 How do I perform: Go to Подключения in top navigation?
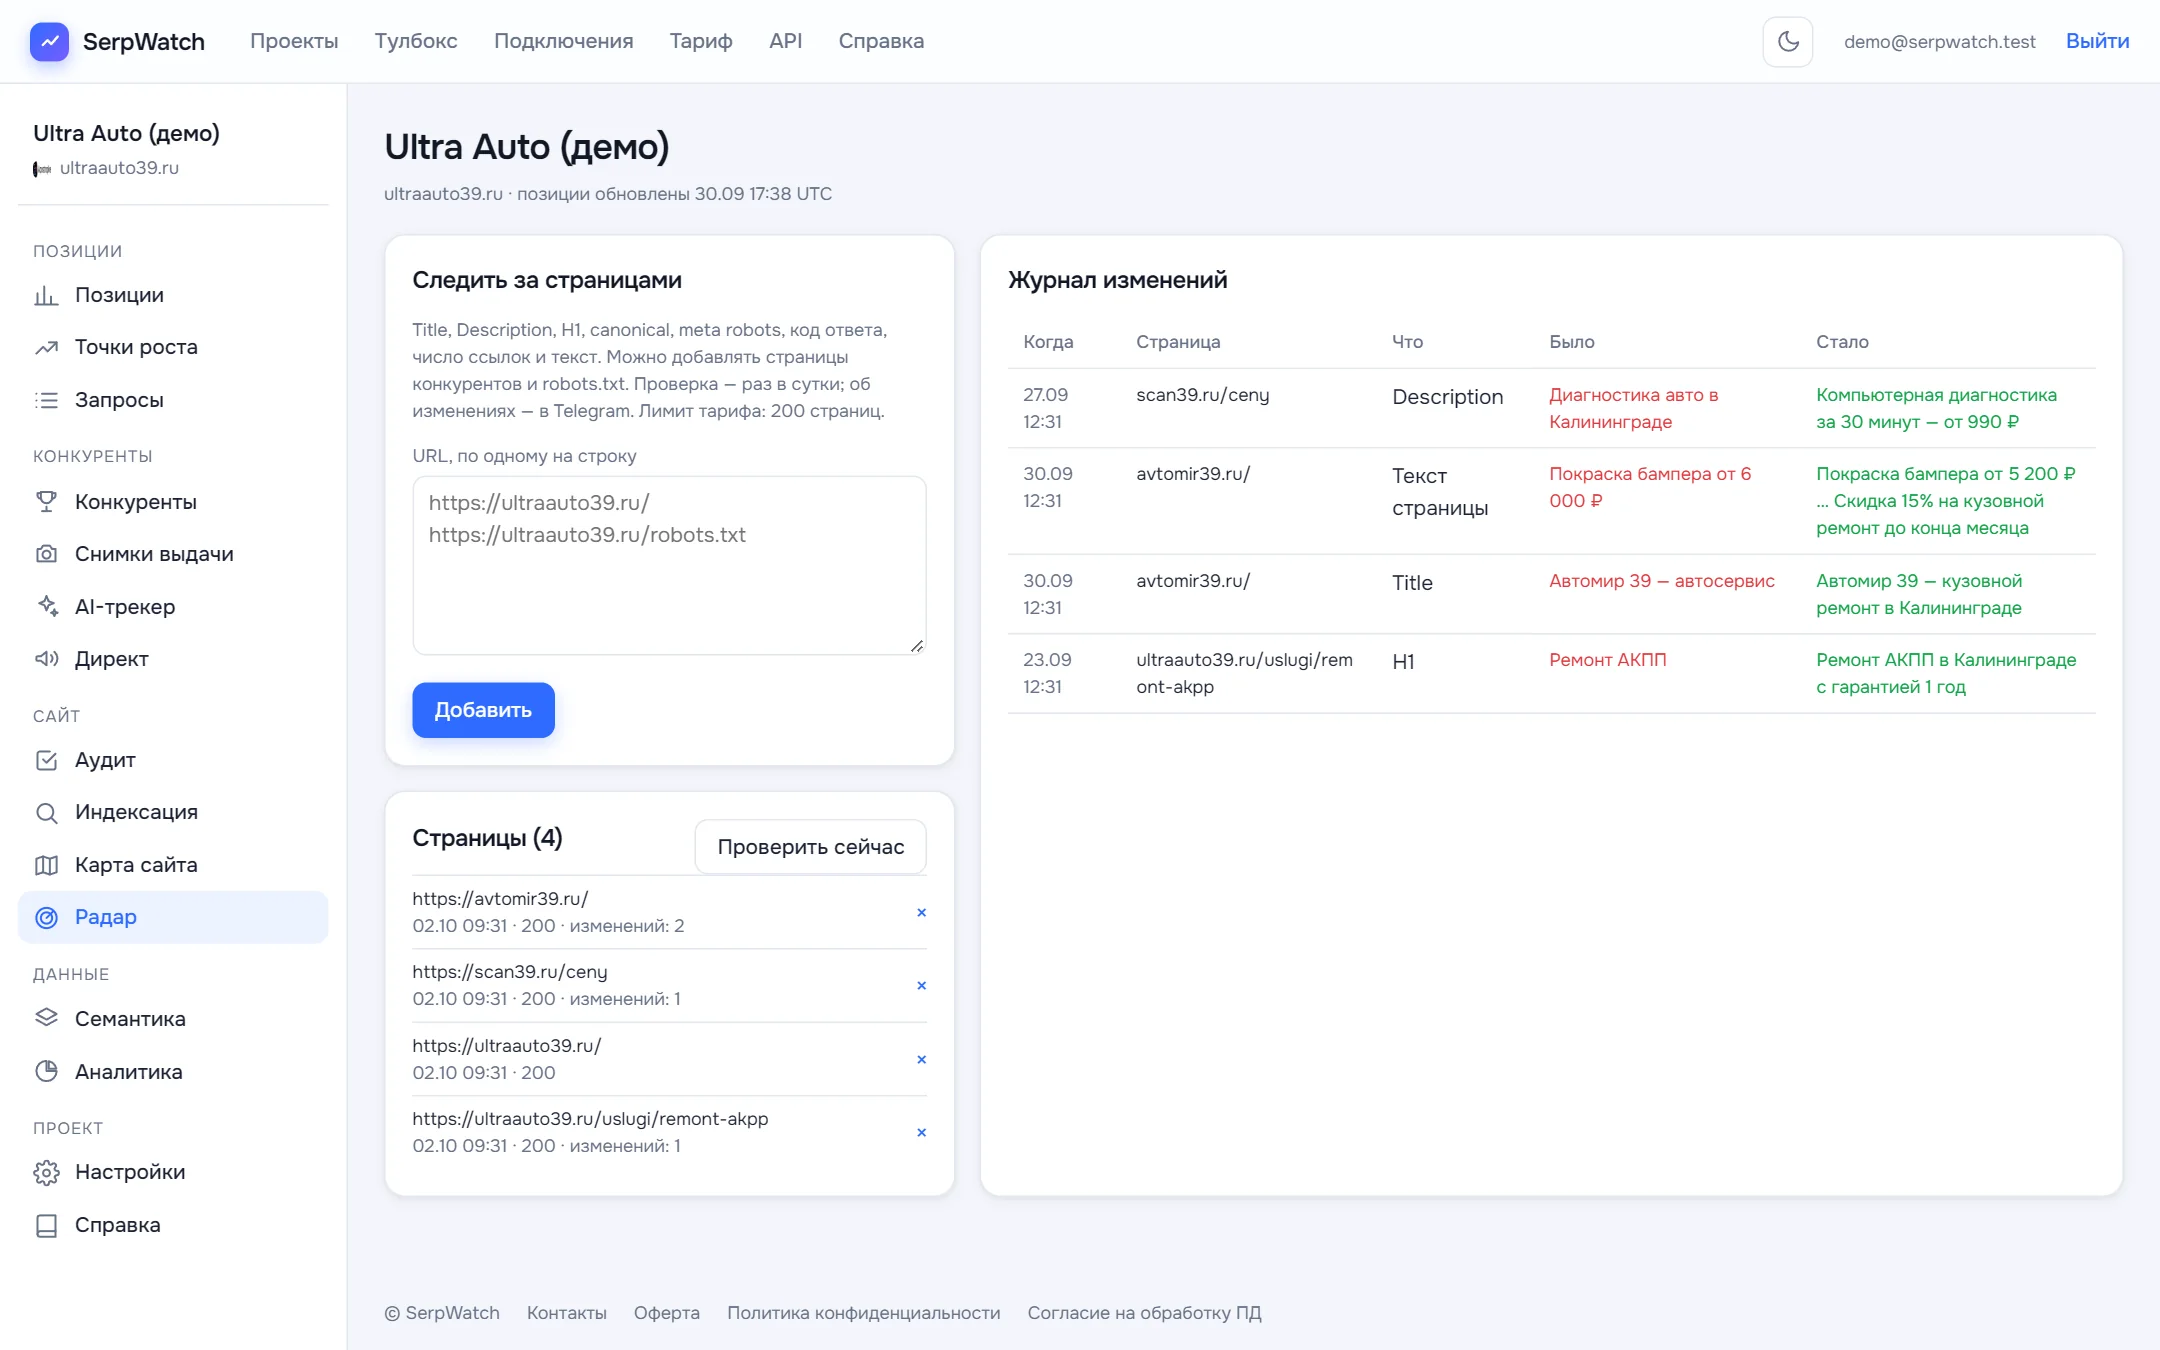(x=564, y=41)
